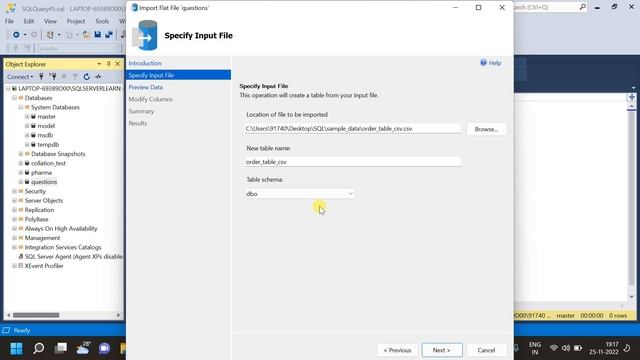
Task: Click the volume tray icon
Action: [566, 348]
